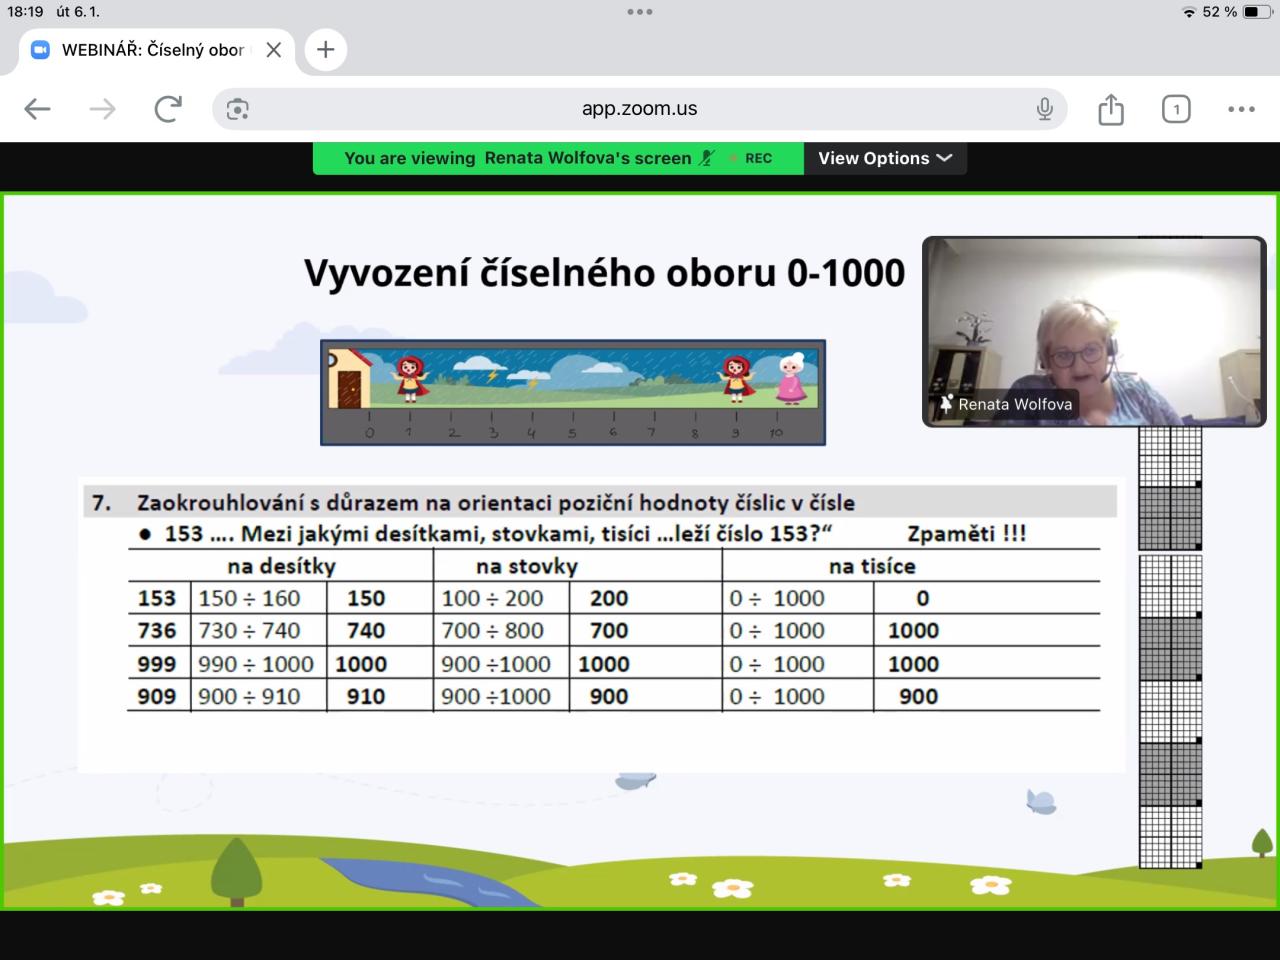Expand the View Options dropdown
Image resolution: width=1280 pixels, height=960 pixels.
pyautogui.click(x=885, y=158)
